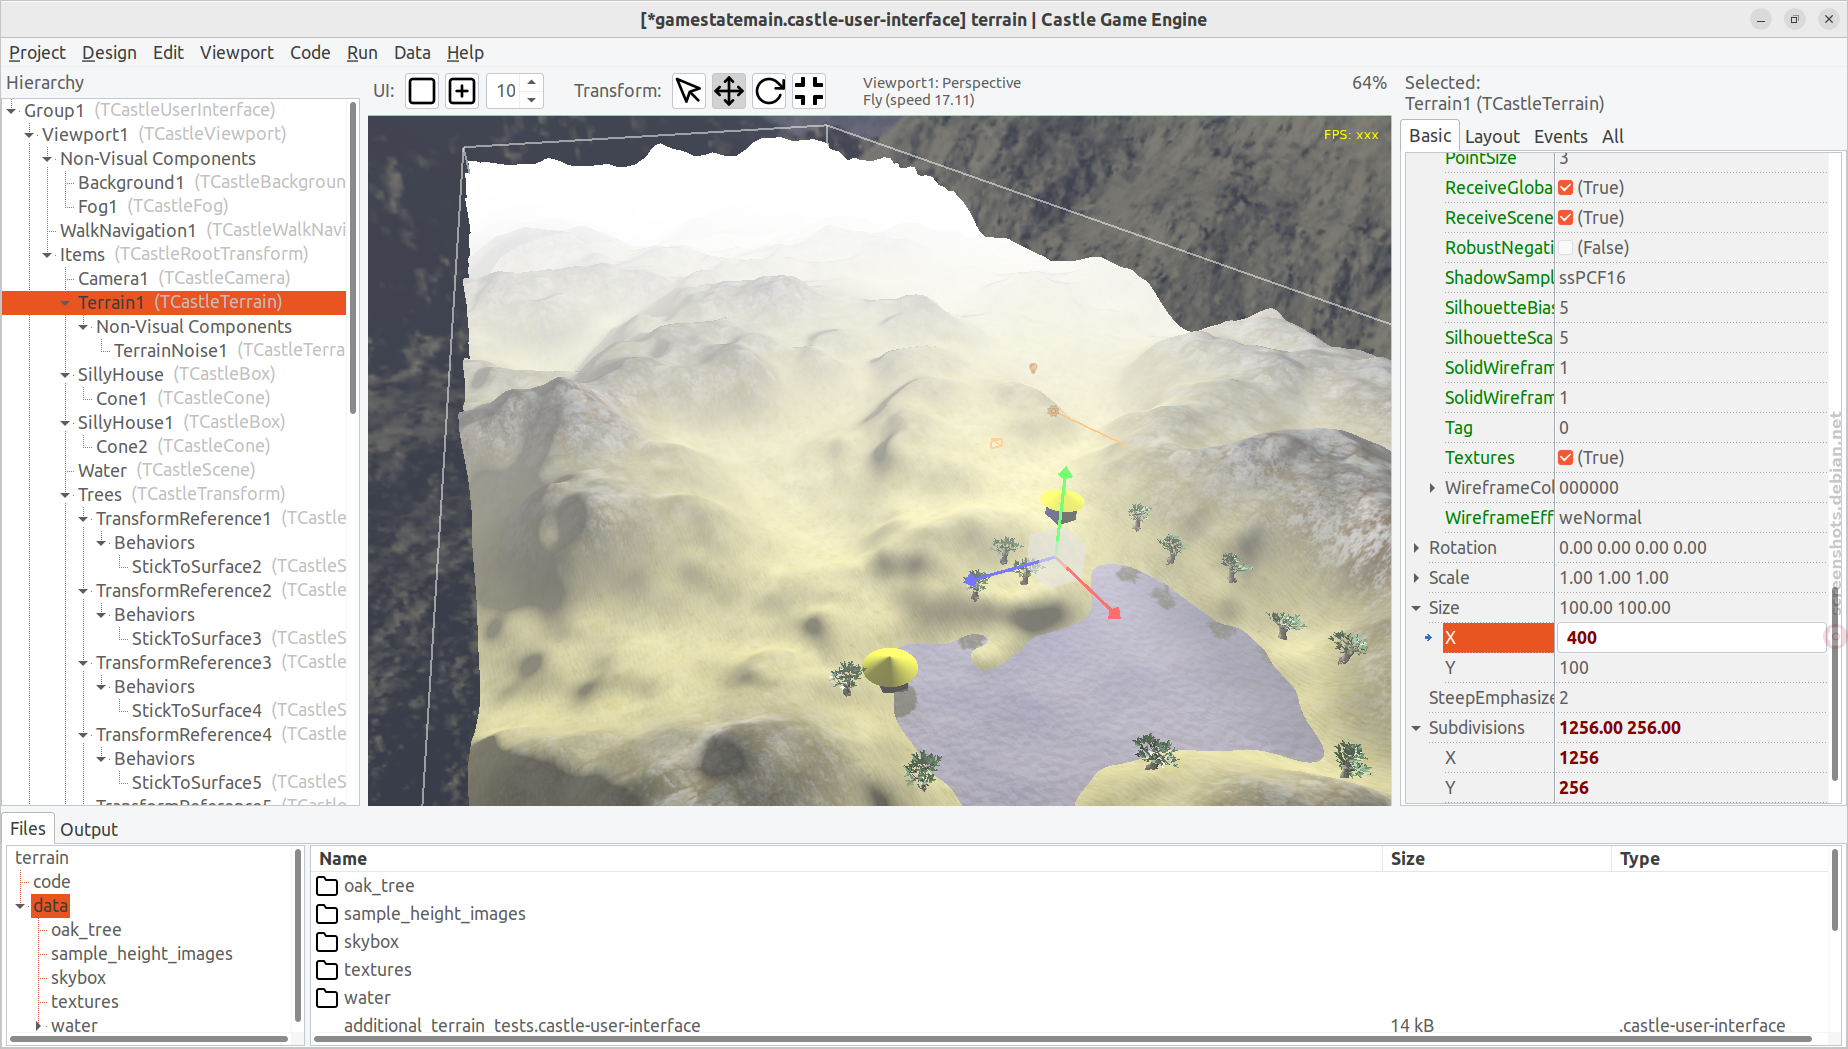
Task: Enable the RobustNegativeScale checkbox
Action: pyautogui.click(x=1566, y=248)
